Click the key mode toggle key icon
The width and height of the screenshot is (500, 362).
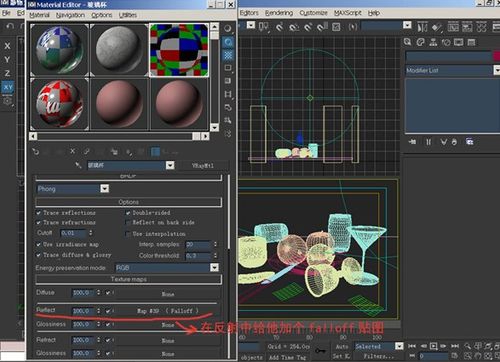pos(320,350)
